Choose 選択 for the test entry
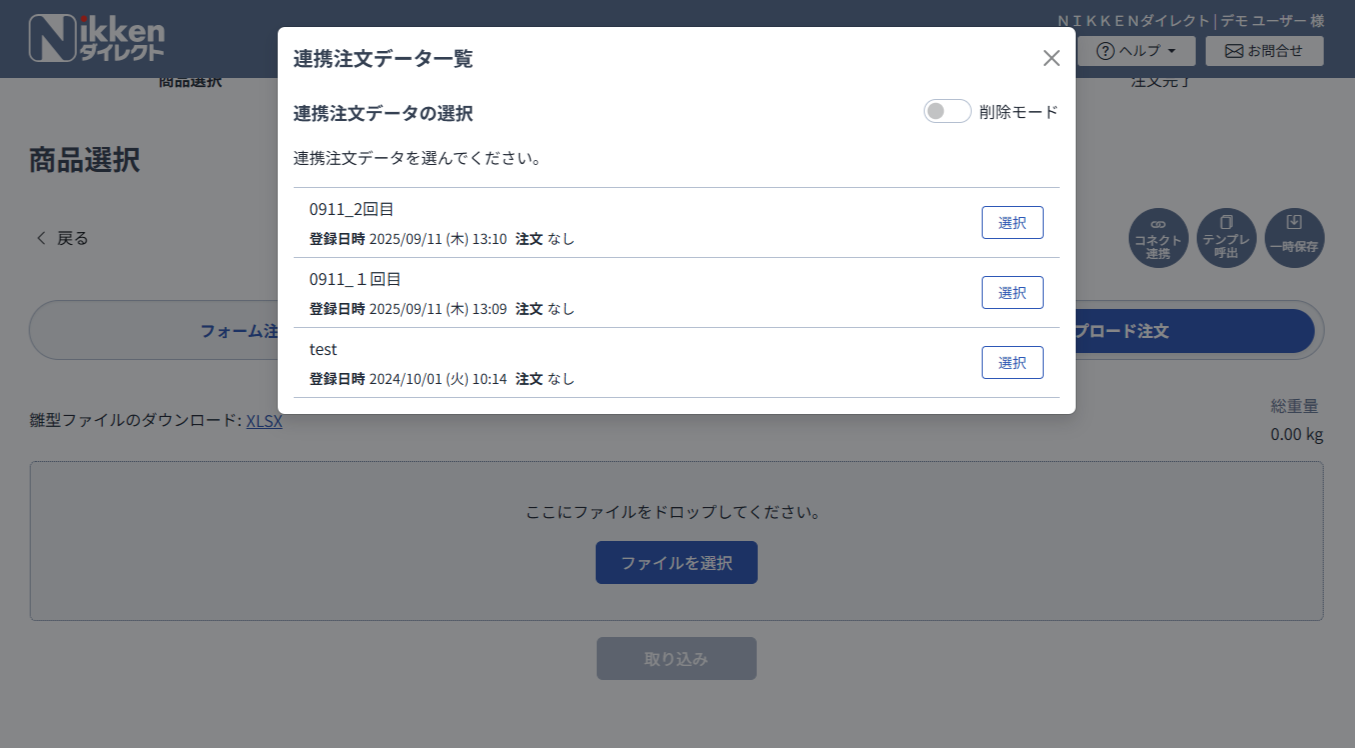This screenshot has height=748, width=1355. pos(1012,363)
